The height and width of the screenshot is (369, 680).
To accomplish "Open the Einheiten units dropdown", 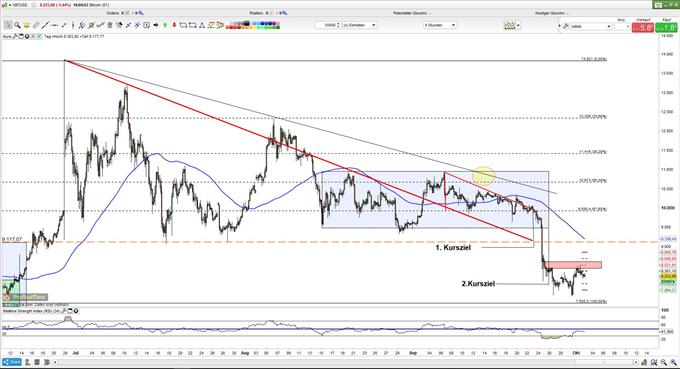I will click(x=360, y=25).
